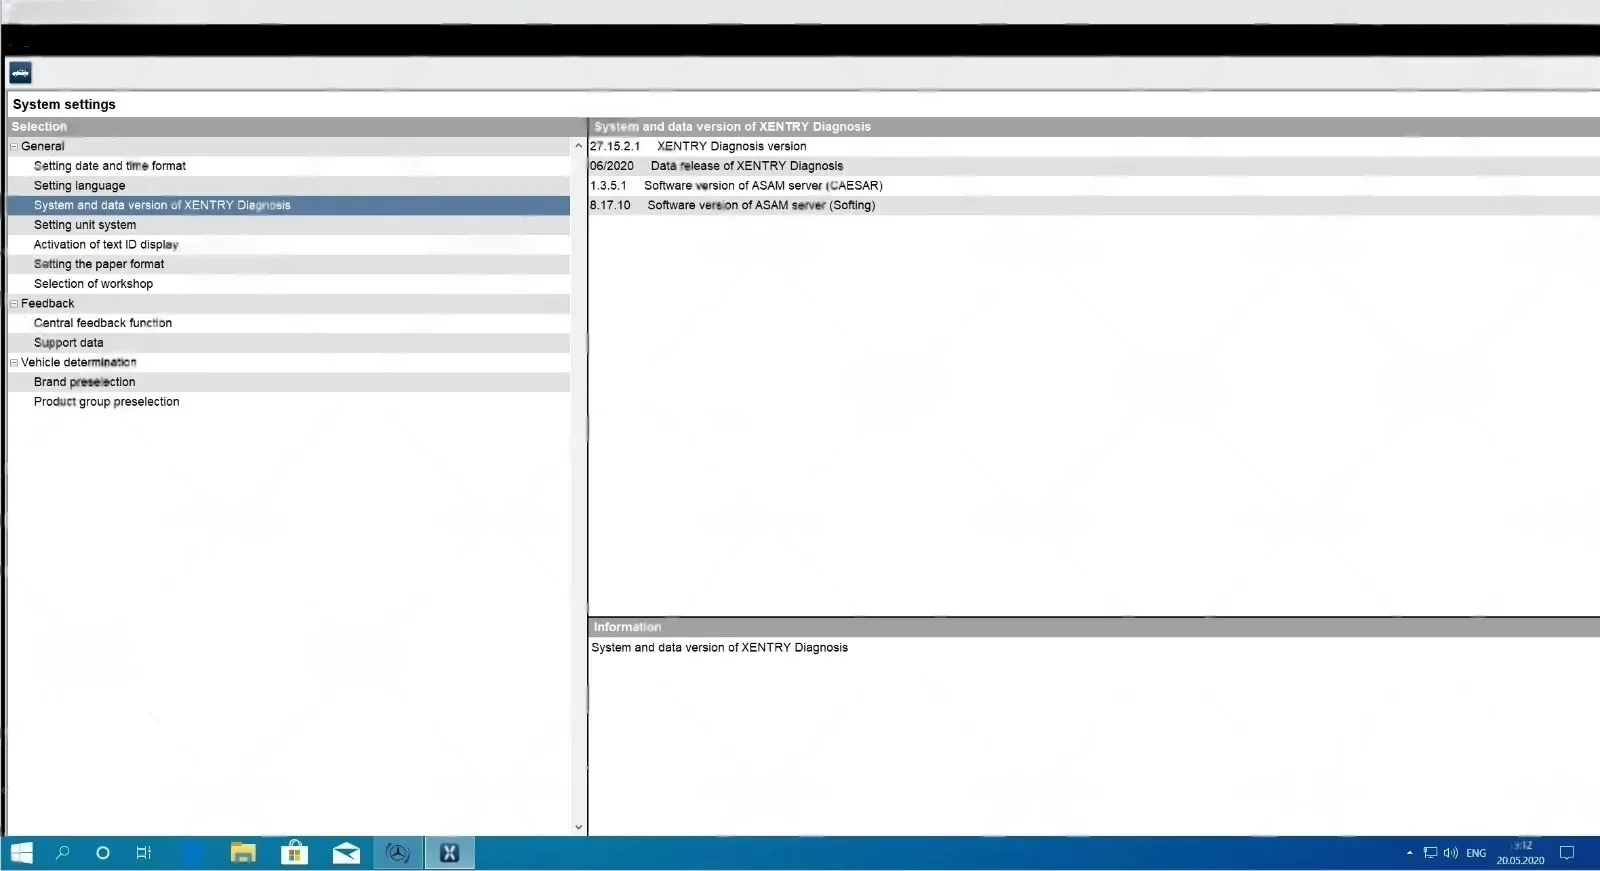
Task: Open Mail app on taskbar
Action: pos(346,853)
